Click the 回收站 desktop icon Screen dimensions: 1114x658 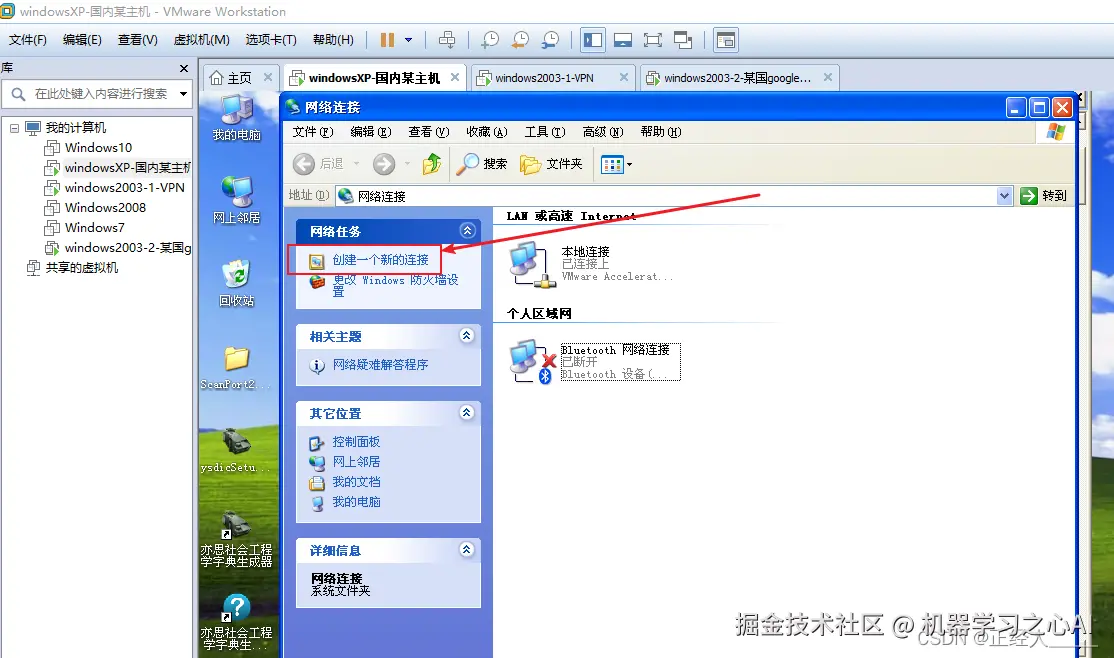point(237,283)
